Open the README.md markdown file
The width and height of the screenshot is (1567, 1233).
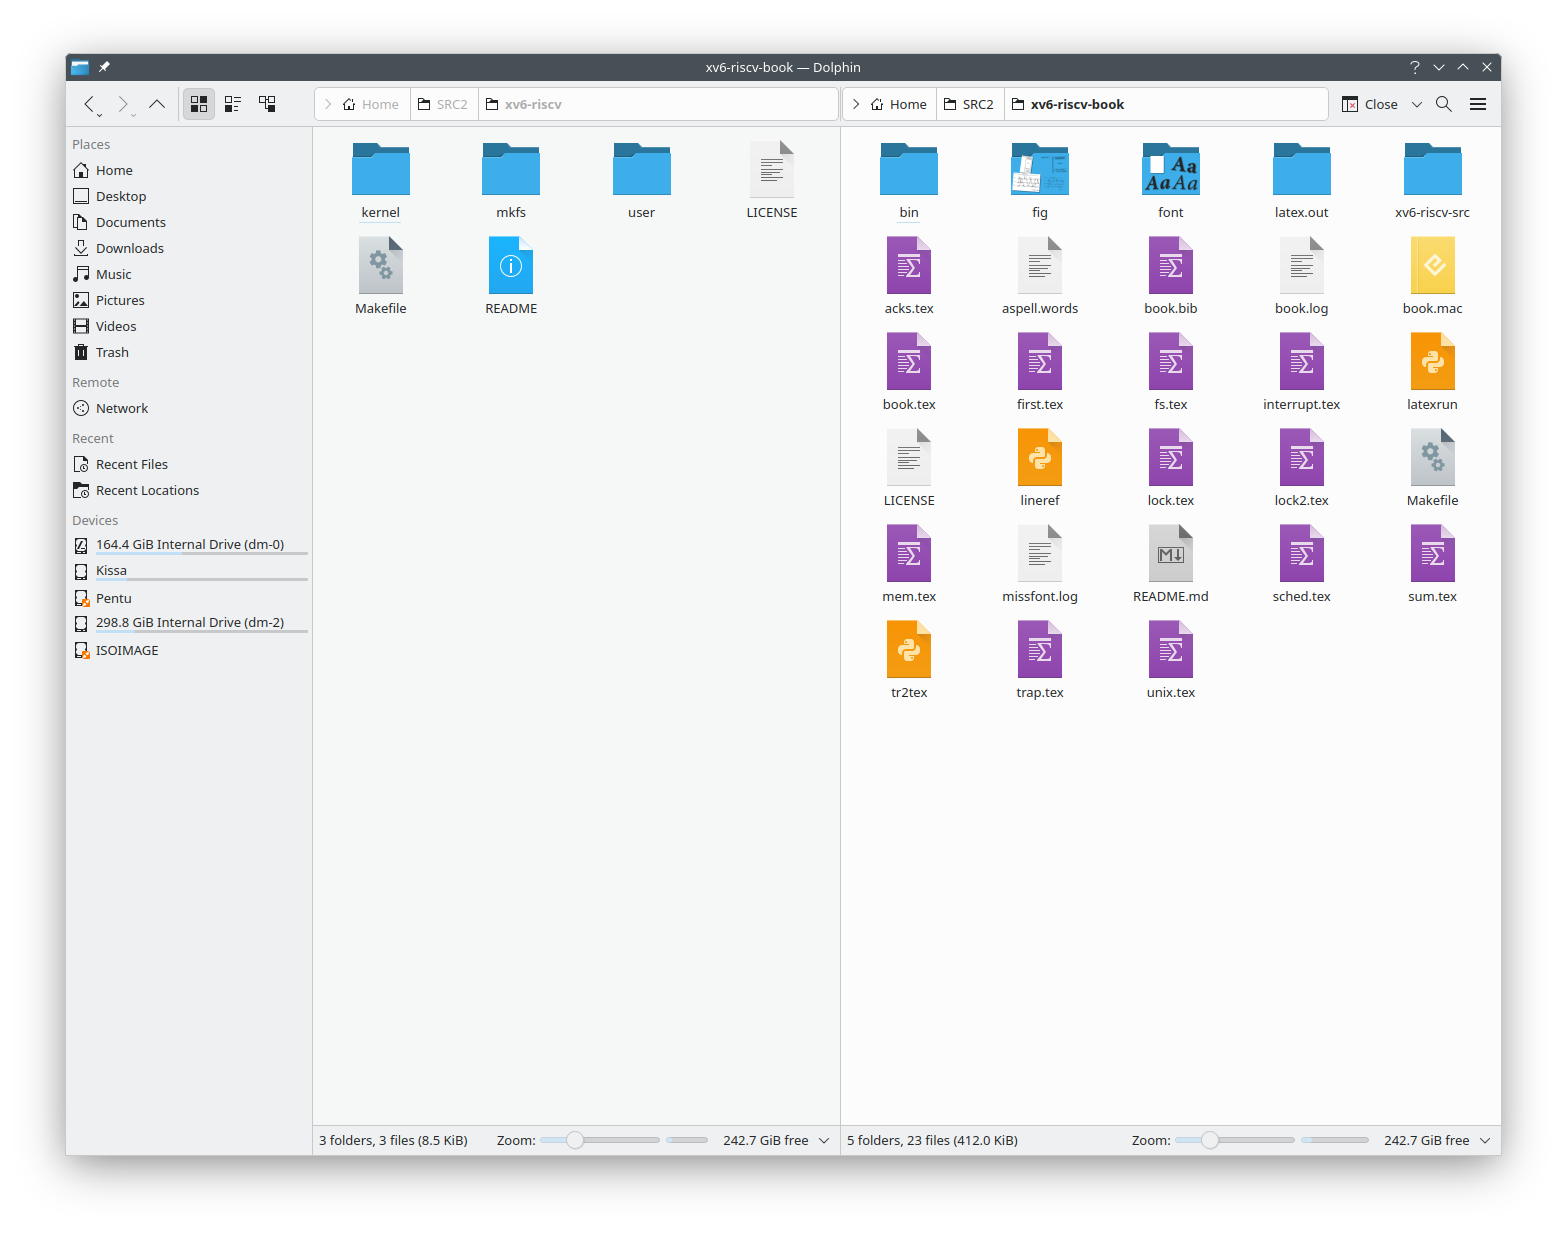(x=1170, y=555)
